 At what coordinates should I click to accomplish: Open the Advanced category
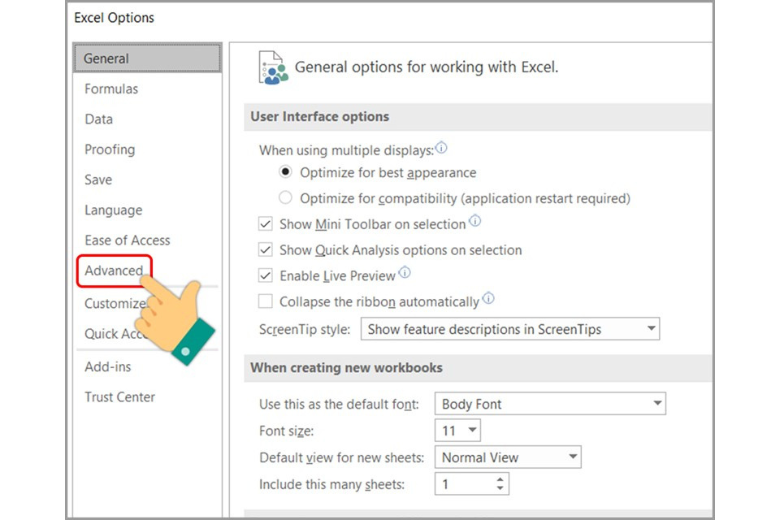coord(114,271)
